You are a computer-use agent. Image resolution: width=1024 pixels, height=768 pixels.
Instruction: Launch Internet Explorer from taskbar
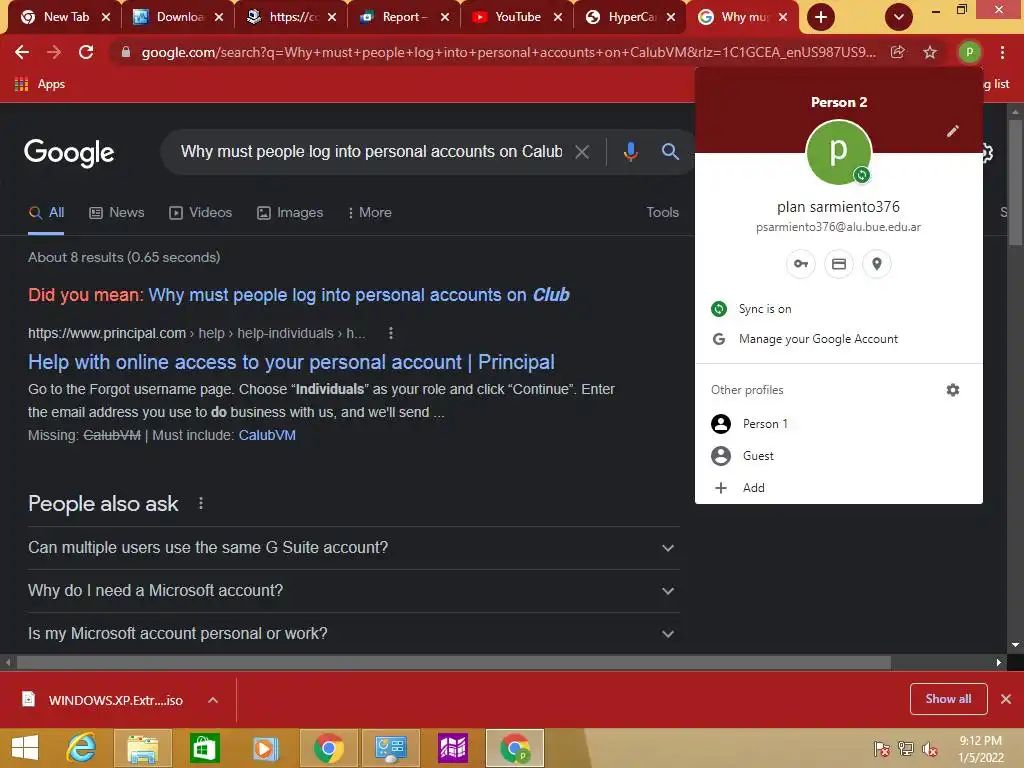pos(81,748)
